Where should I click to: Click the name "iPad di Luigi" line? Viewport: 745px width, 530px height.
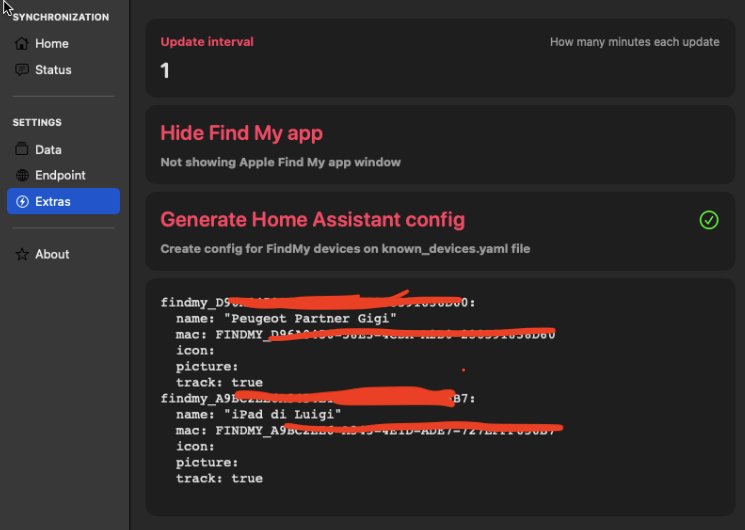258,414
